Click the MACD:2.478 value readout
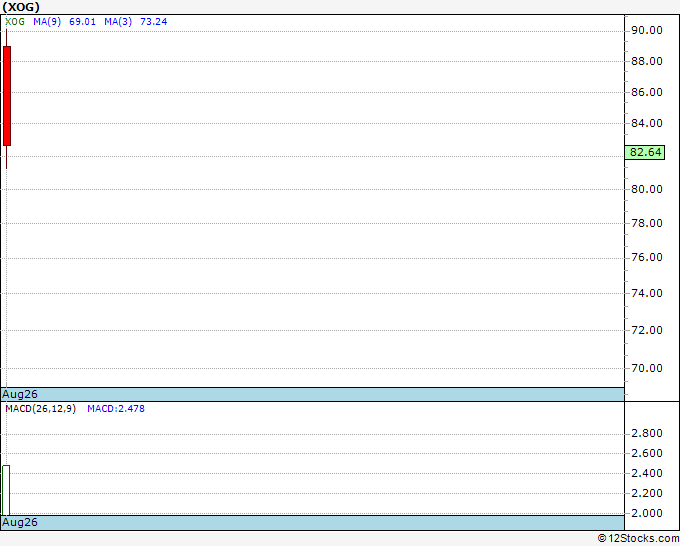680x546 pixels. 116,409
